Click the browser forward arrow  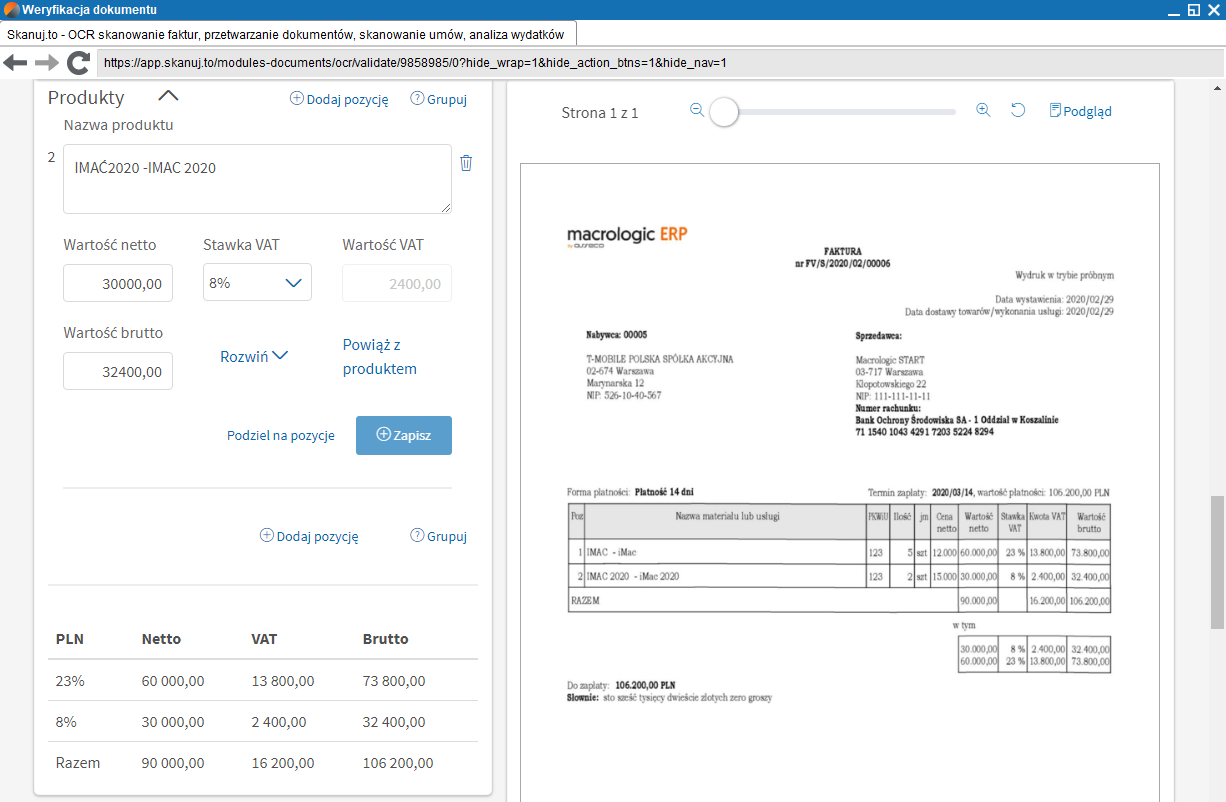[46, 63]
